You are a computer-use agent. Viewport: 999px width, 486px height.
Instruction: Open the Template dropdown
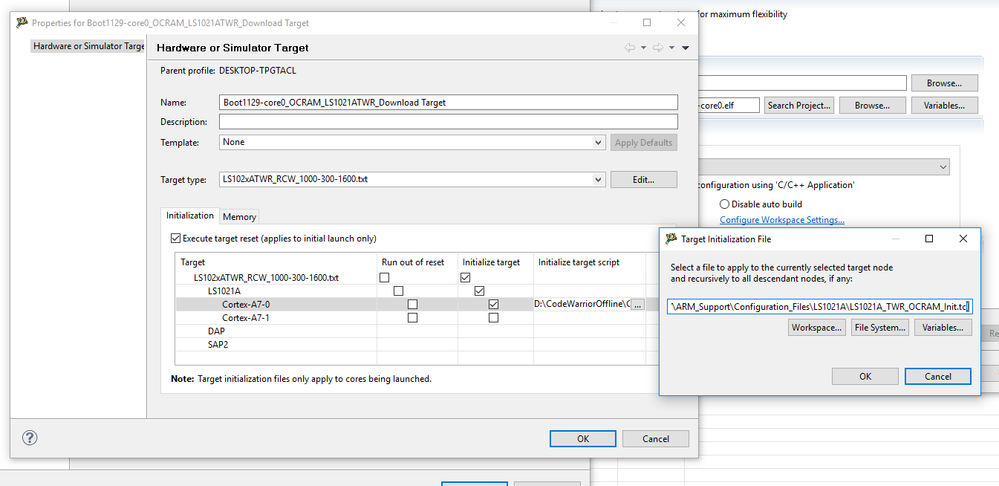(x=598, y=143)
